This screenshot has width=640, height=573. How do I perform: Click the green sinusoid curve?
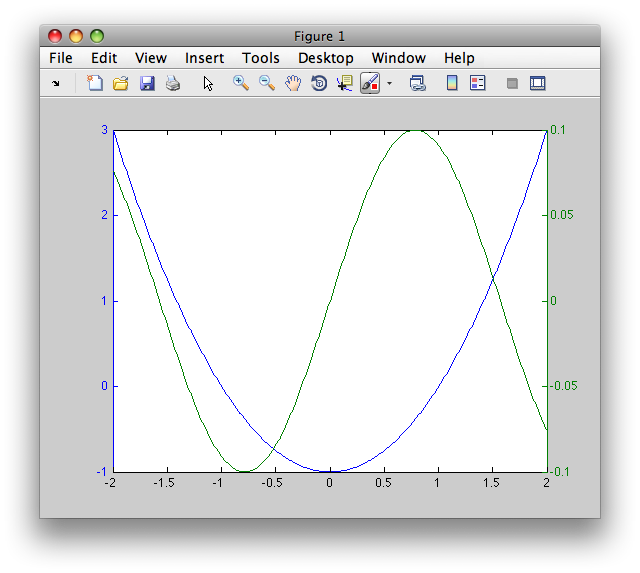330,301
